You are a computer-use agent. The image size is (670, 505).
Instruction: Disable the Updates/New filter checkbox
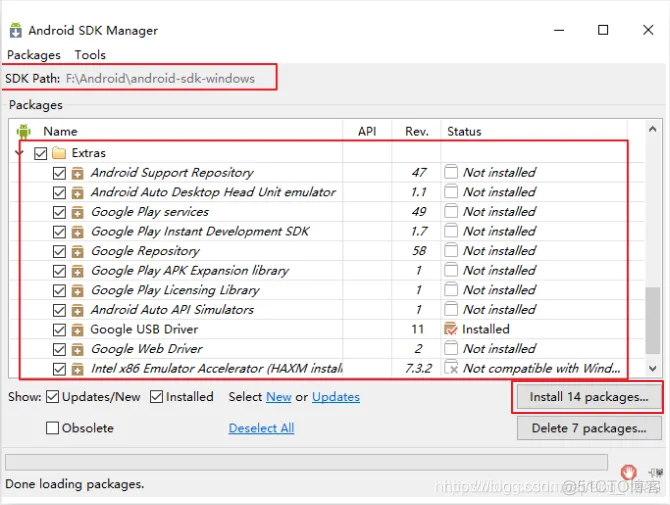tap(53, 397)
